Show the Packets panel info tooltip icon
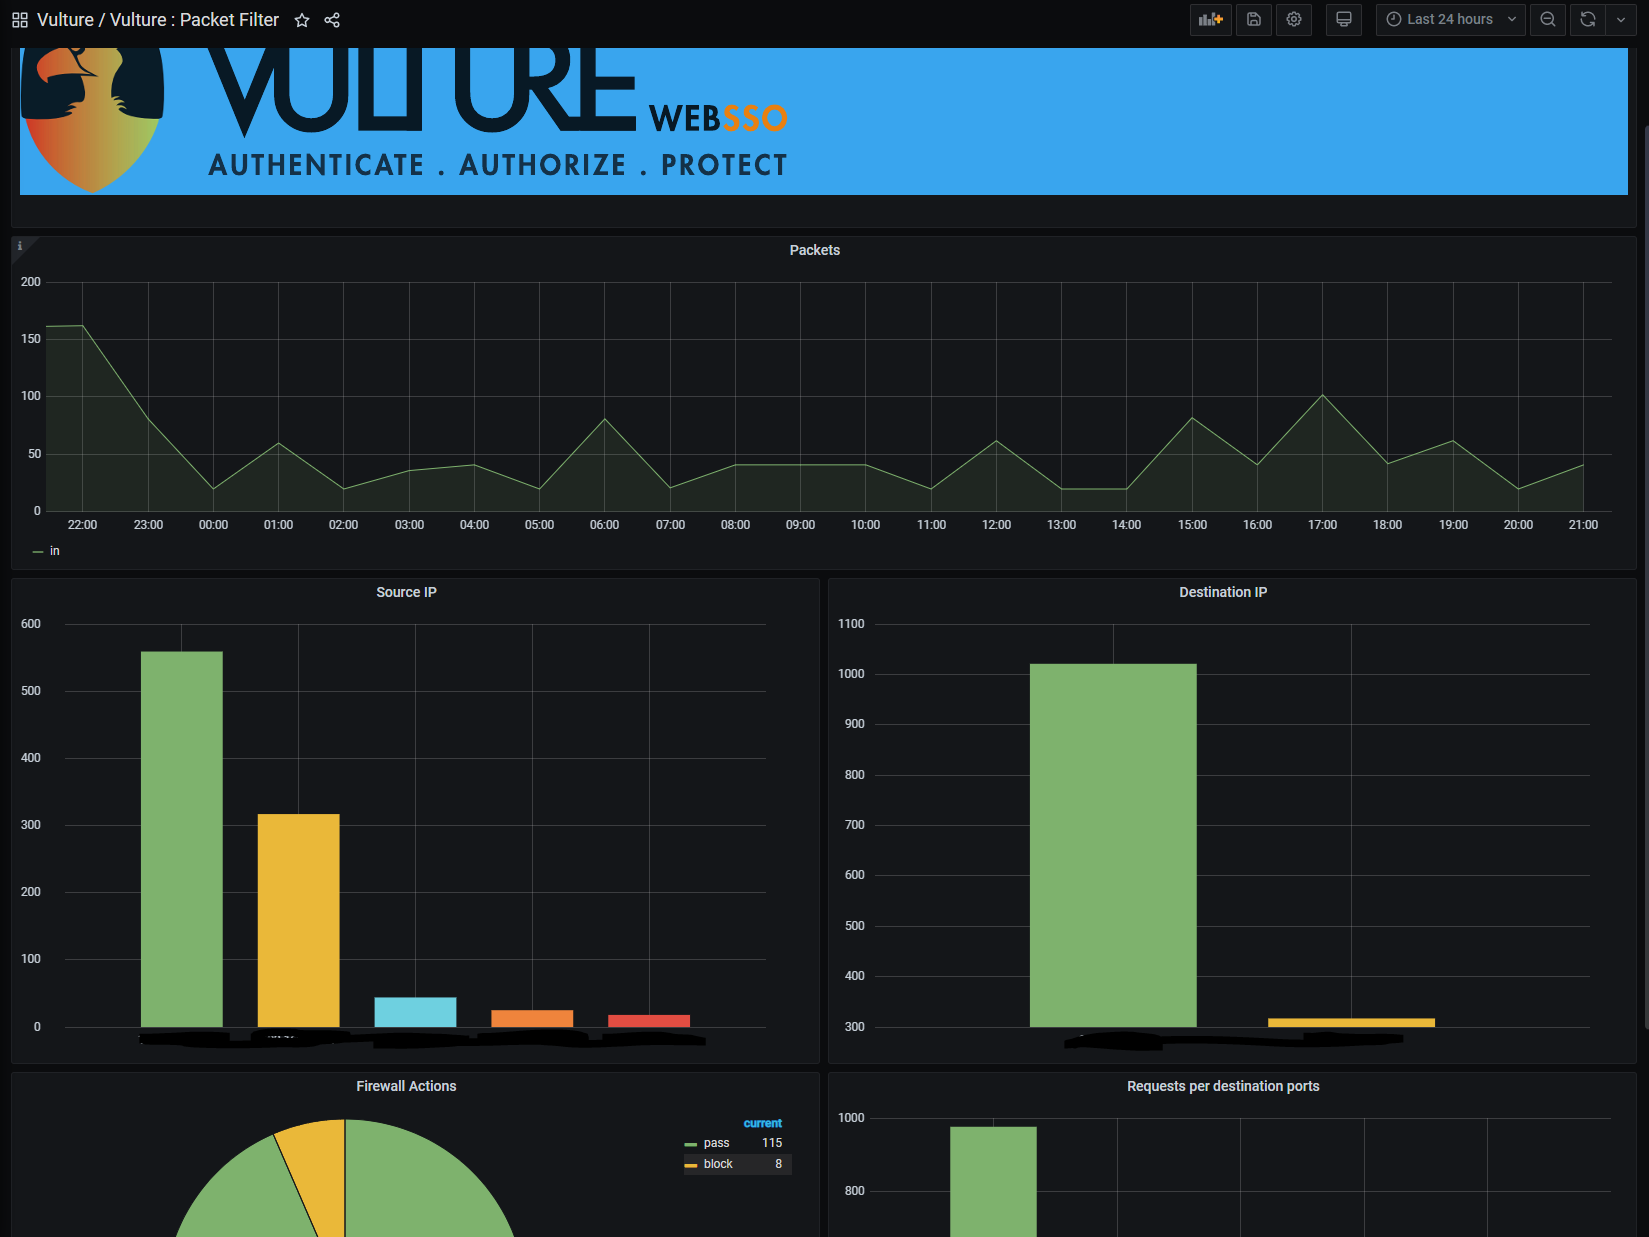The height and width of the screenshot is (1237, 1649). click(x=20, y=246)
